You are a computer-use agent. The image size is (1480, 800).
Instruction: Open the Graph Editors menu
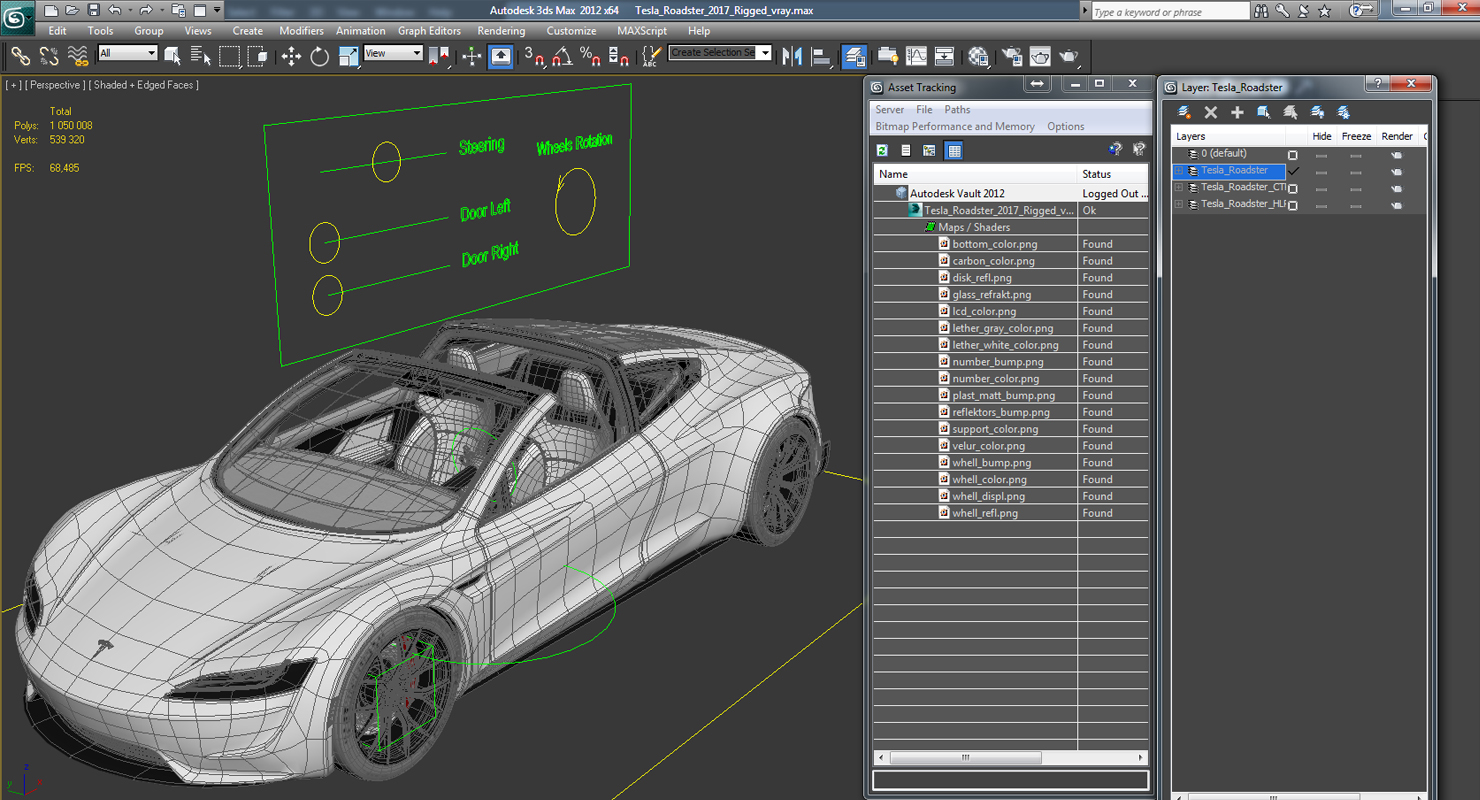point(429,31)
